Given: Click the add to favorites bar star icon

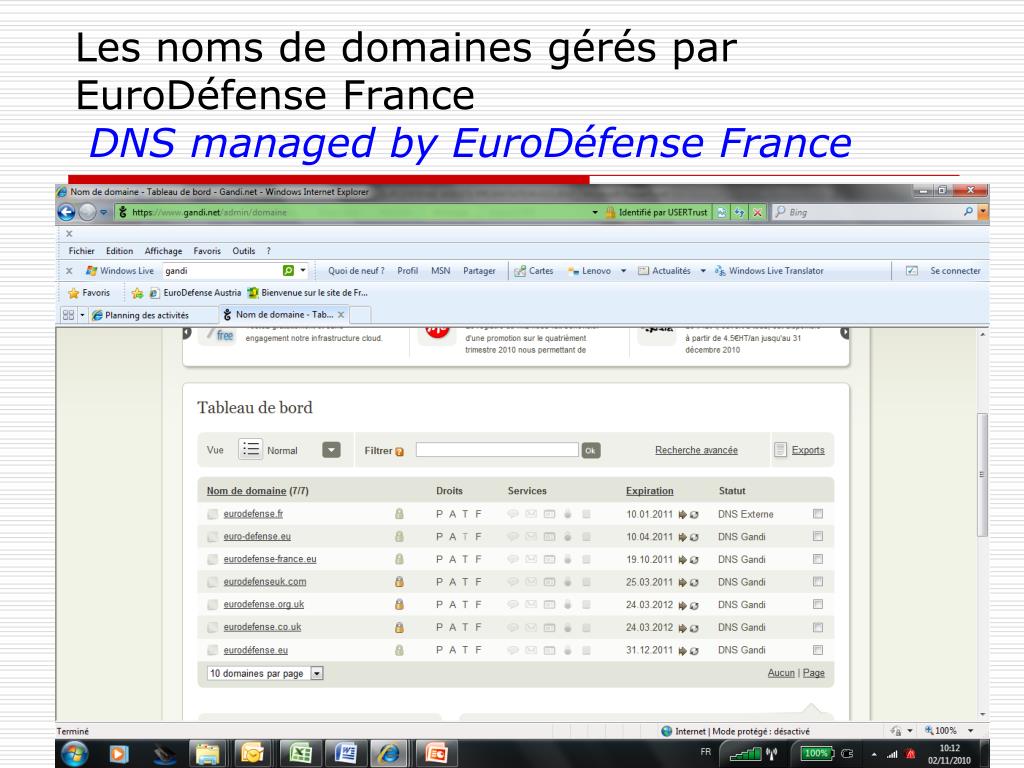Looking at the screenshot, I should (x=136, y=293).
